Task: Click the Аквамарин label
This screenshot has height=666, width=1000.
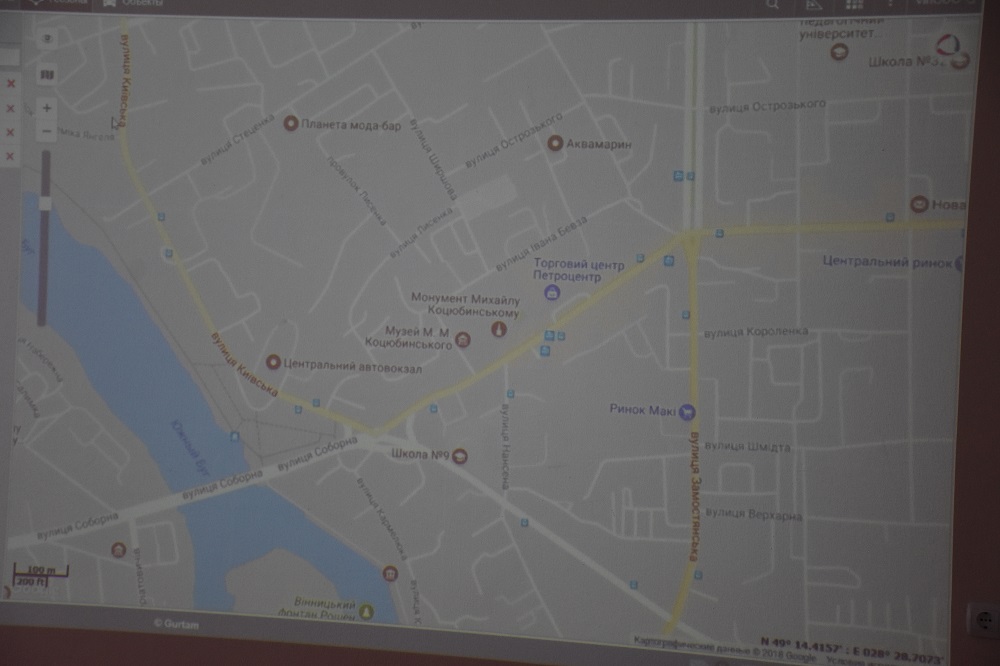Action: [x=598, y=144]
